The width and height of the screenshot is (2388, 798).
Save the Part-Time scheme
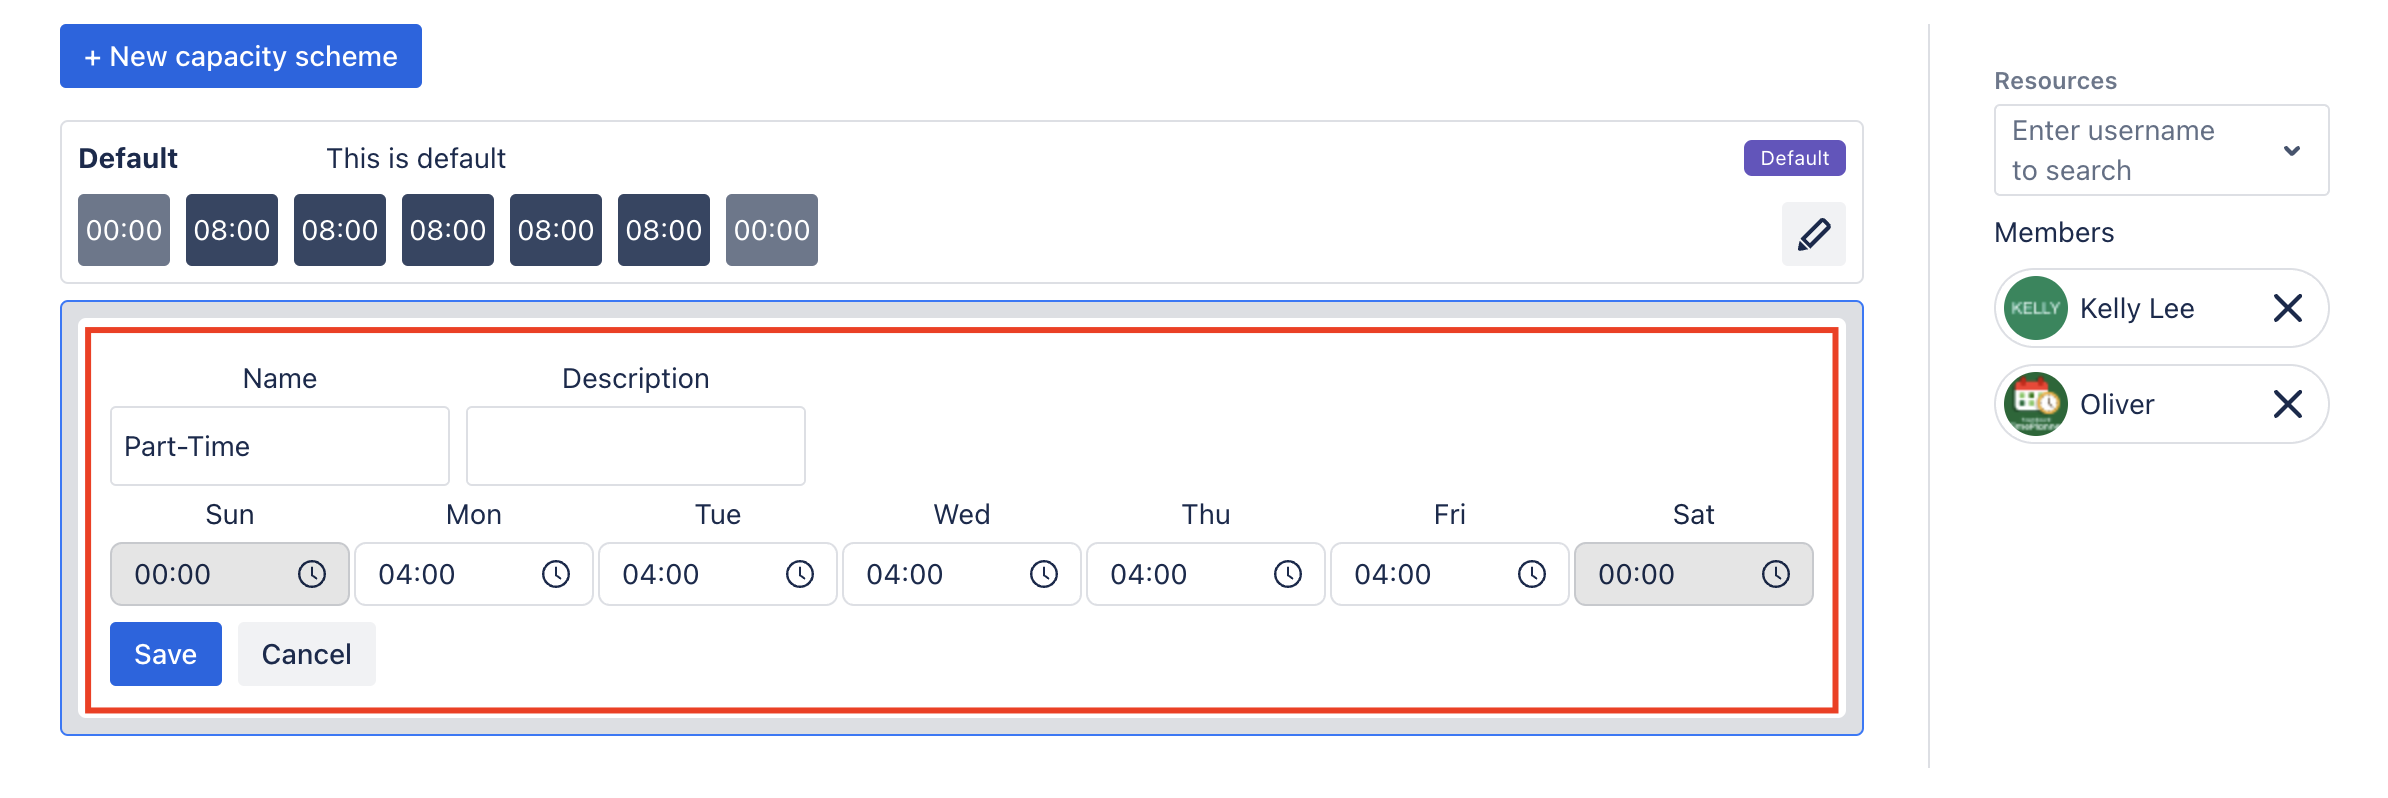coord(165,653)
